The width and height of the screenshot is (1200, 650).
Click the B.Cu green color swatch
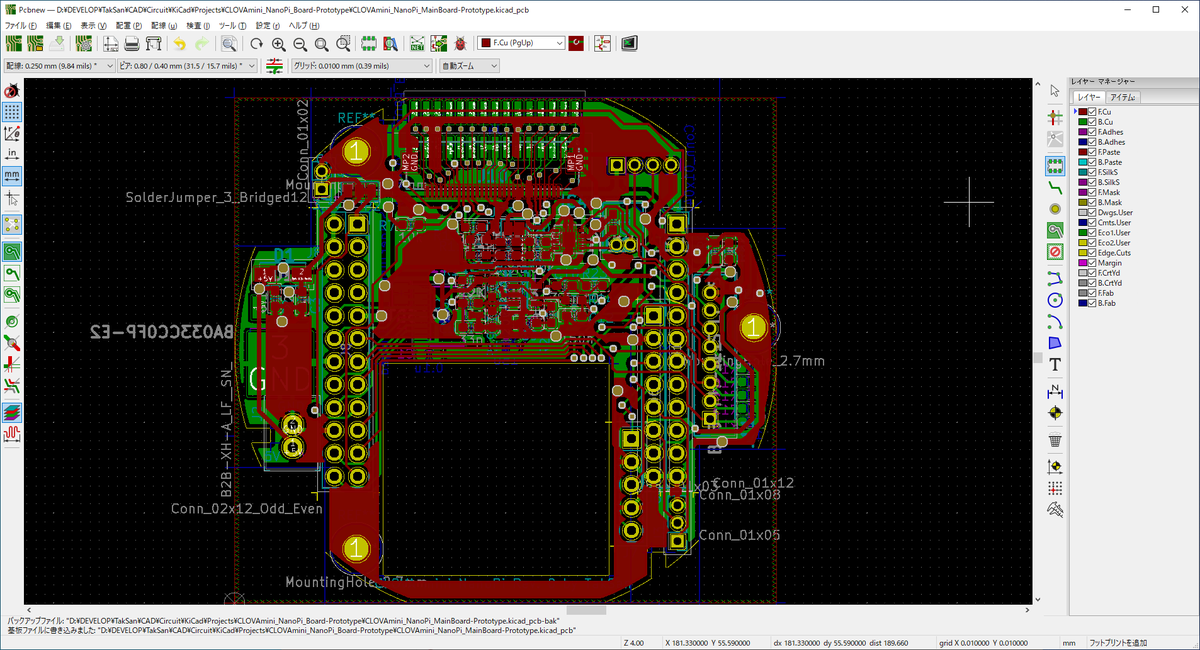1082,122
